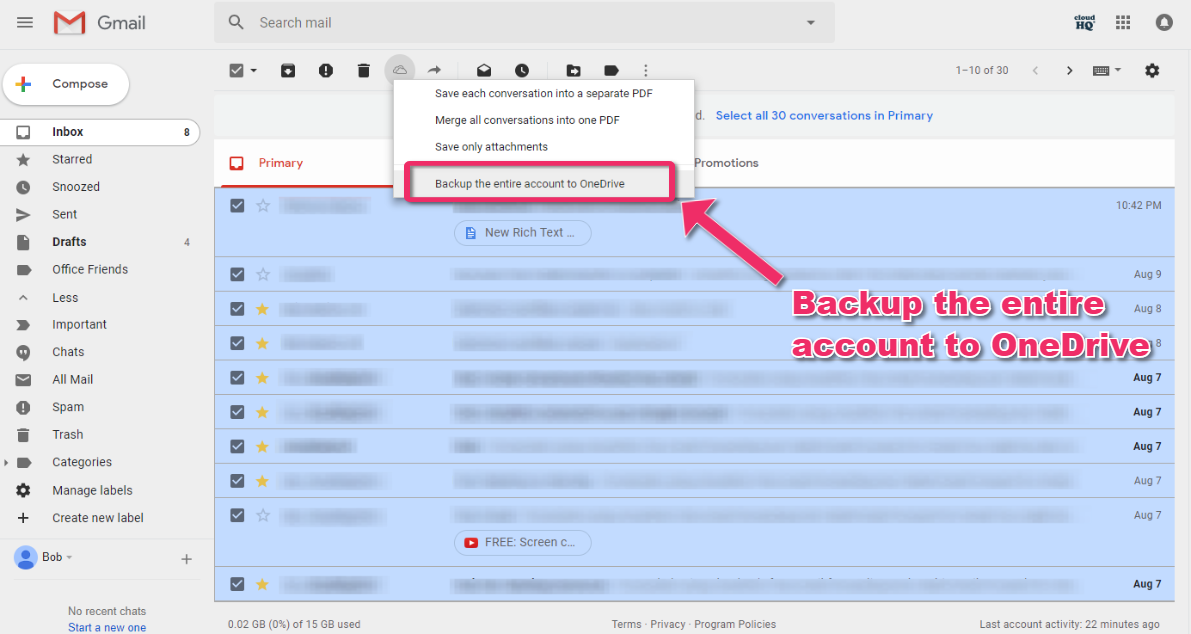Click Bob's profile avatar

(26, 557)
